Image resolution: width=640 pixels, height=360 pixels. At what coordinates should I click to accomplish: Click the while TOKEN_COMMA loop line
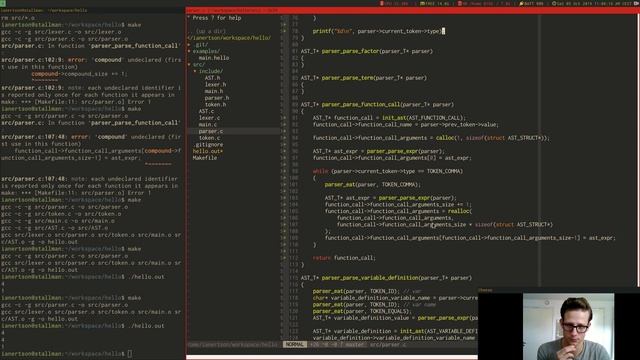[x=387, y=171]
